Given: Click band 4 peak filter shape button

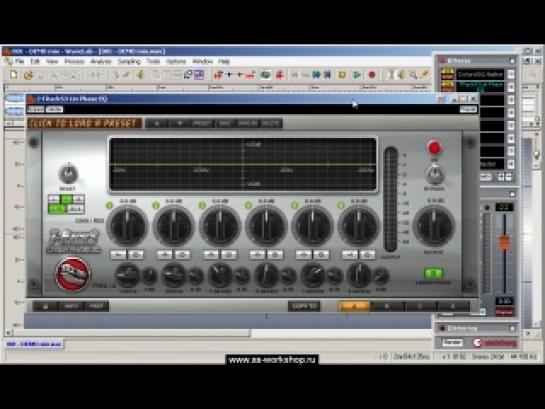Looking at the screenshot, I should click(257, 255).
